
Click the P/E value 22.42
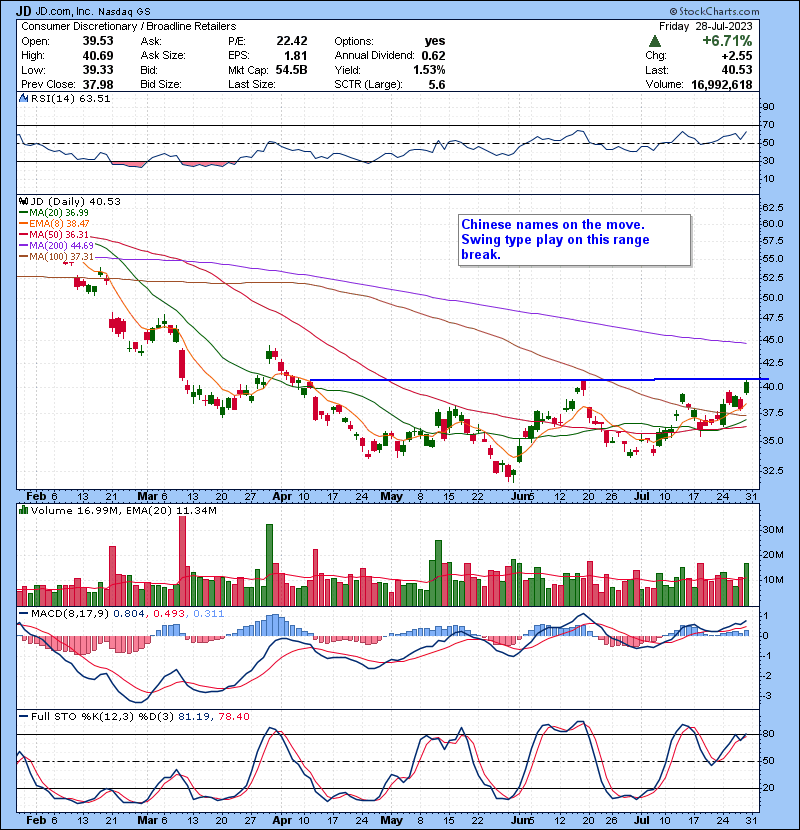coord(292,41)
